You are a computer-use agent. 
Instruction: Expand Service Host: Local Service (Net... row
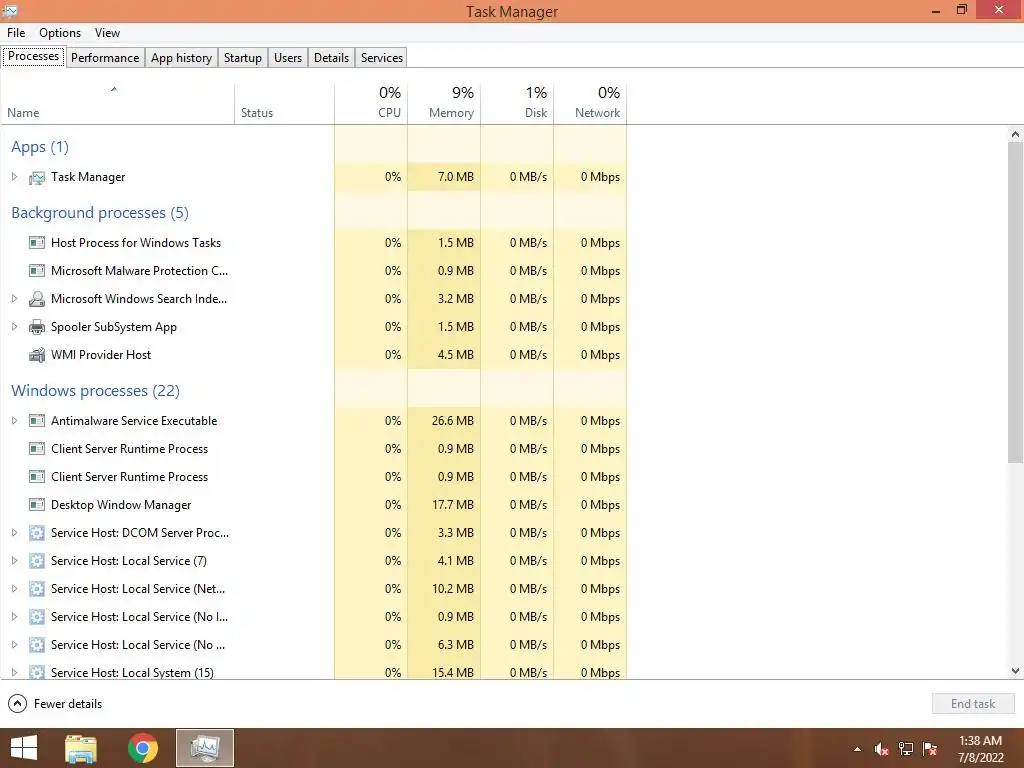(14, 589)
